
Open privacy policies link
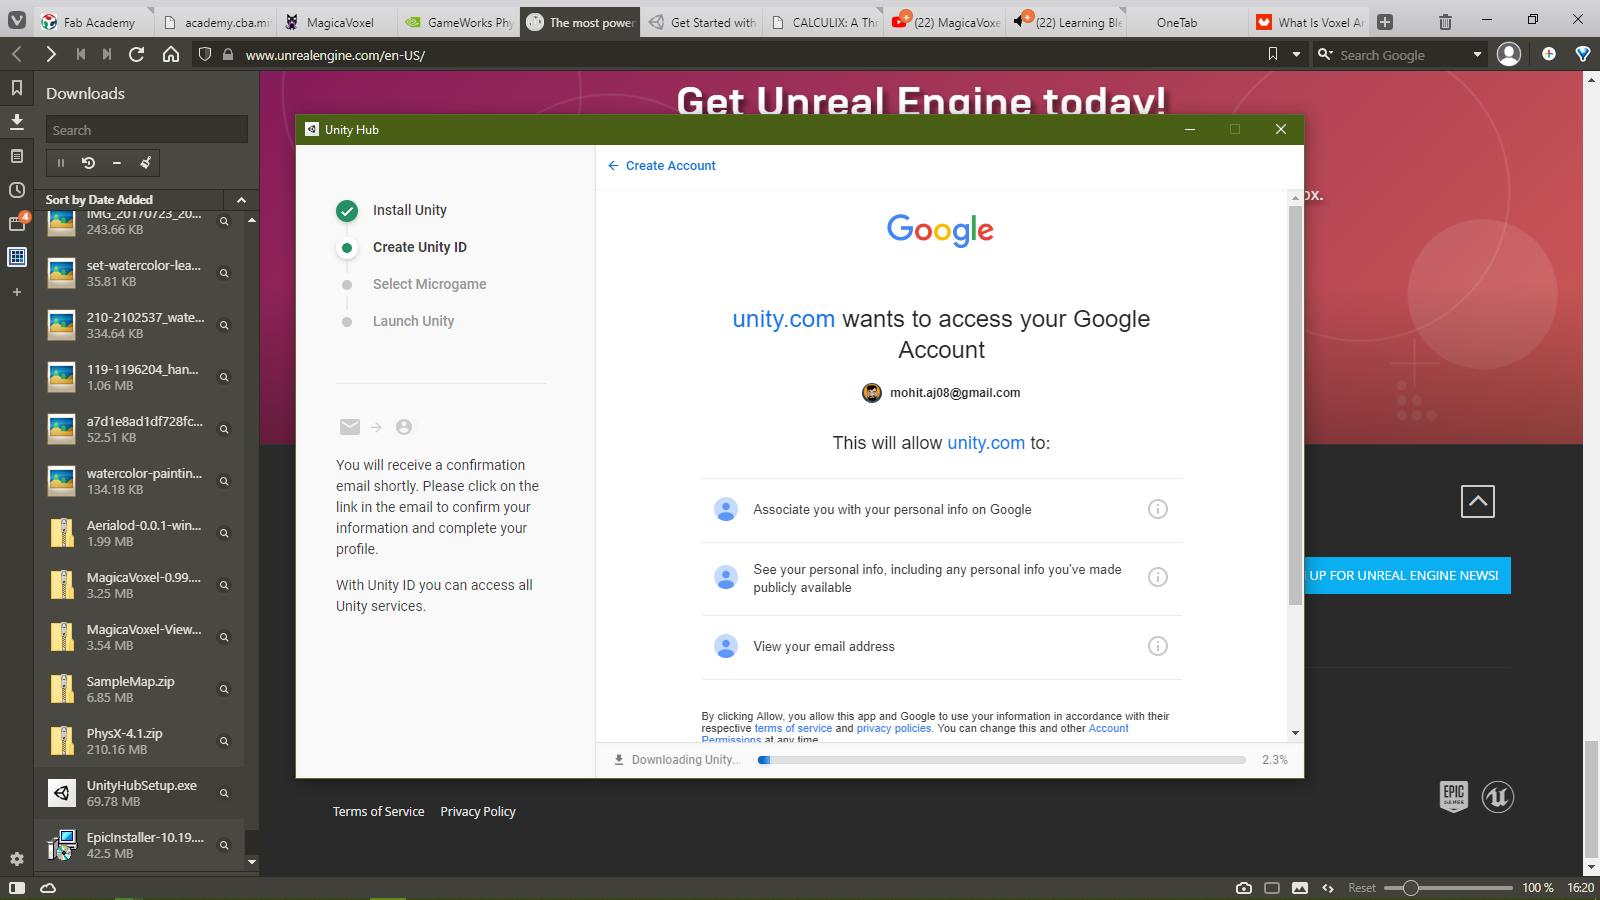pos(894,728)
